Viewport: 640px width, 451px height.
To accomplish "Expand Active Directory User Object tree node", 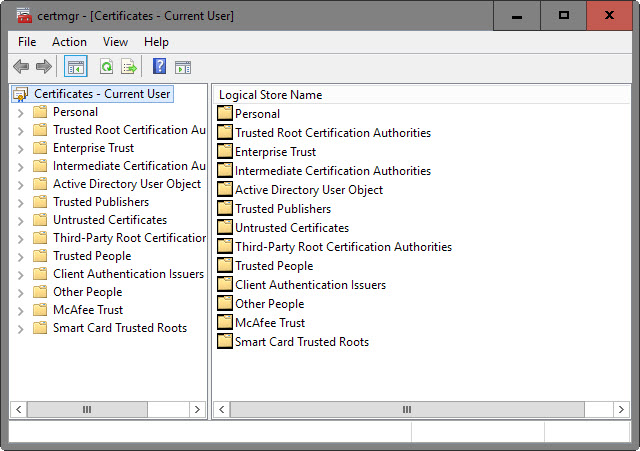I will point(20,185).
